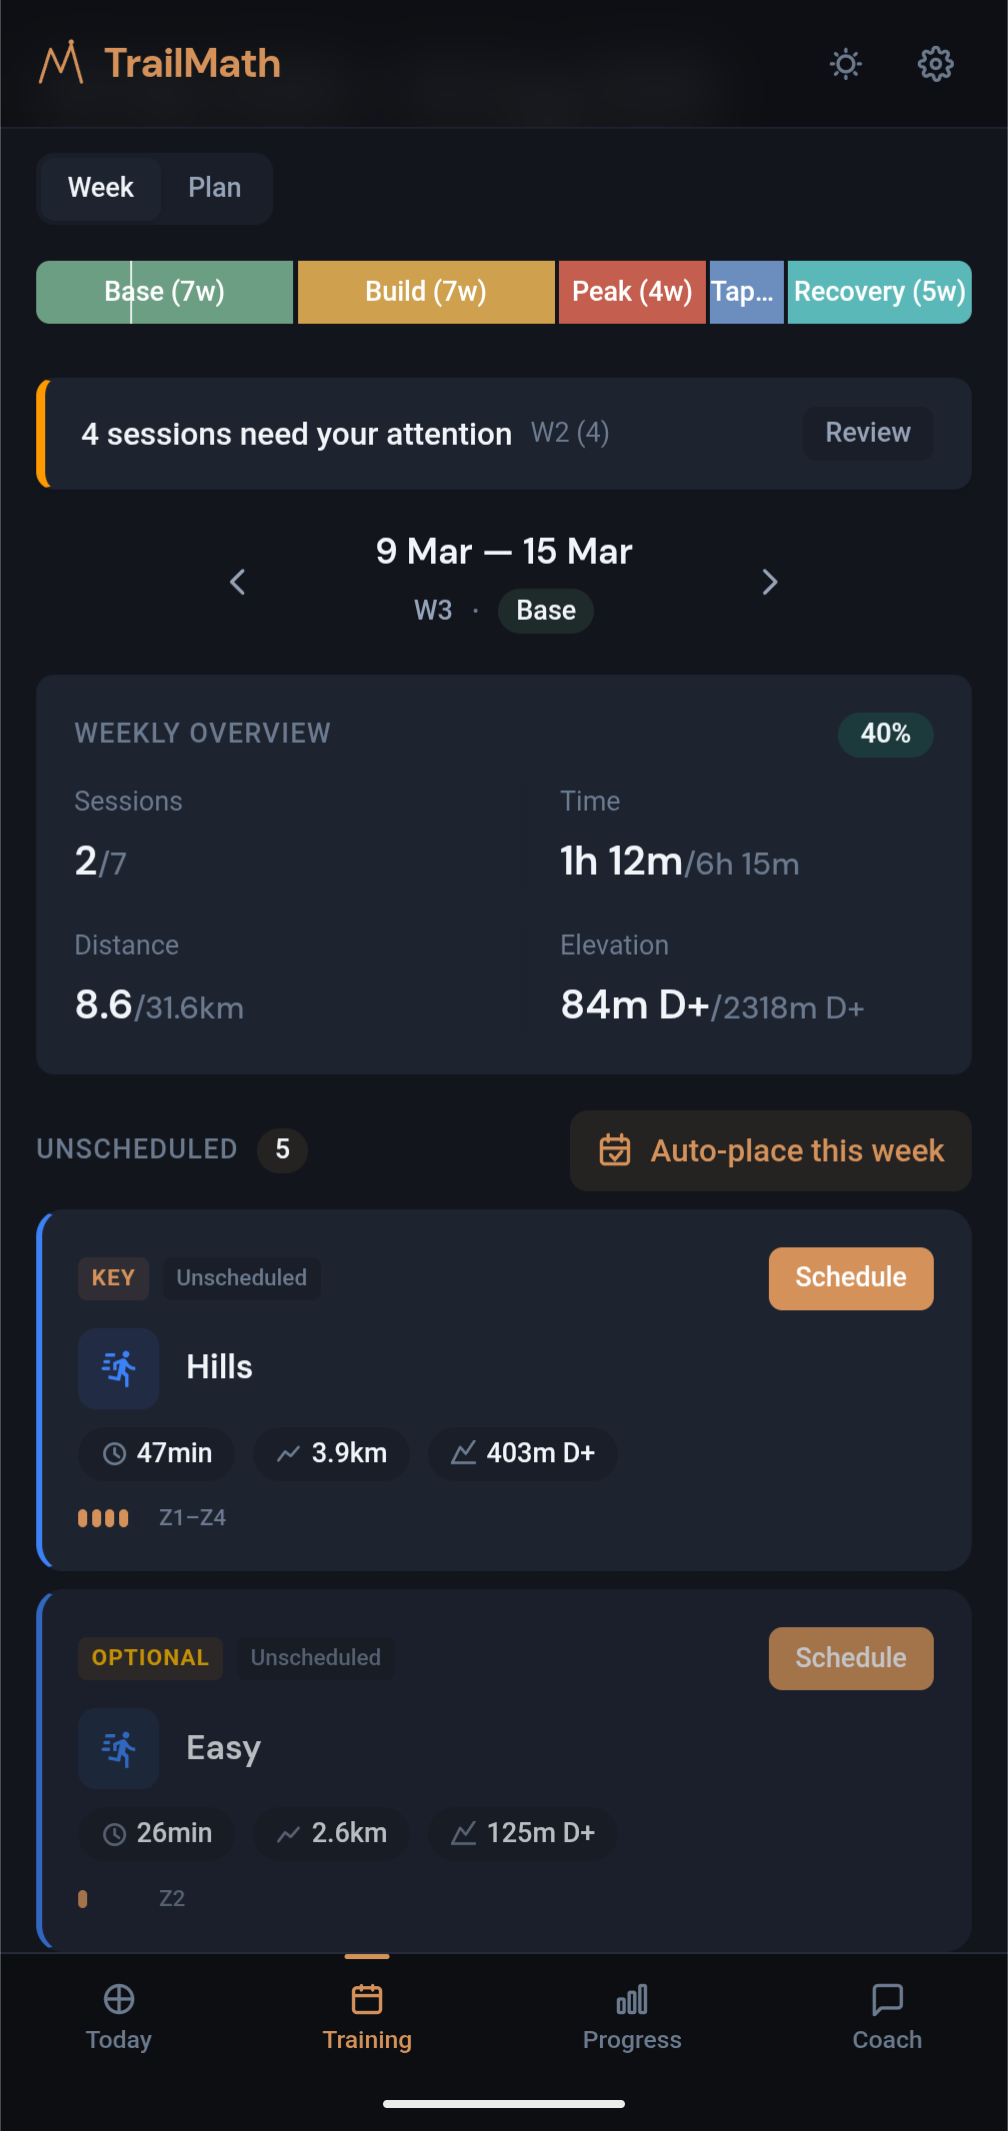Schedule the Hills key session
The image size is (1008, 2131).
(850, 1278)
